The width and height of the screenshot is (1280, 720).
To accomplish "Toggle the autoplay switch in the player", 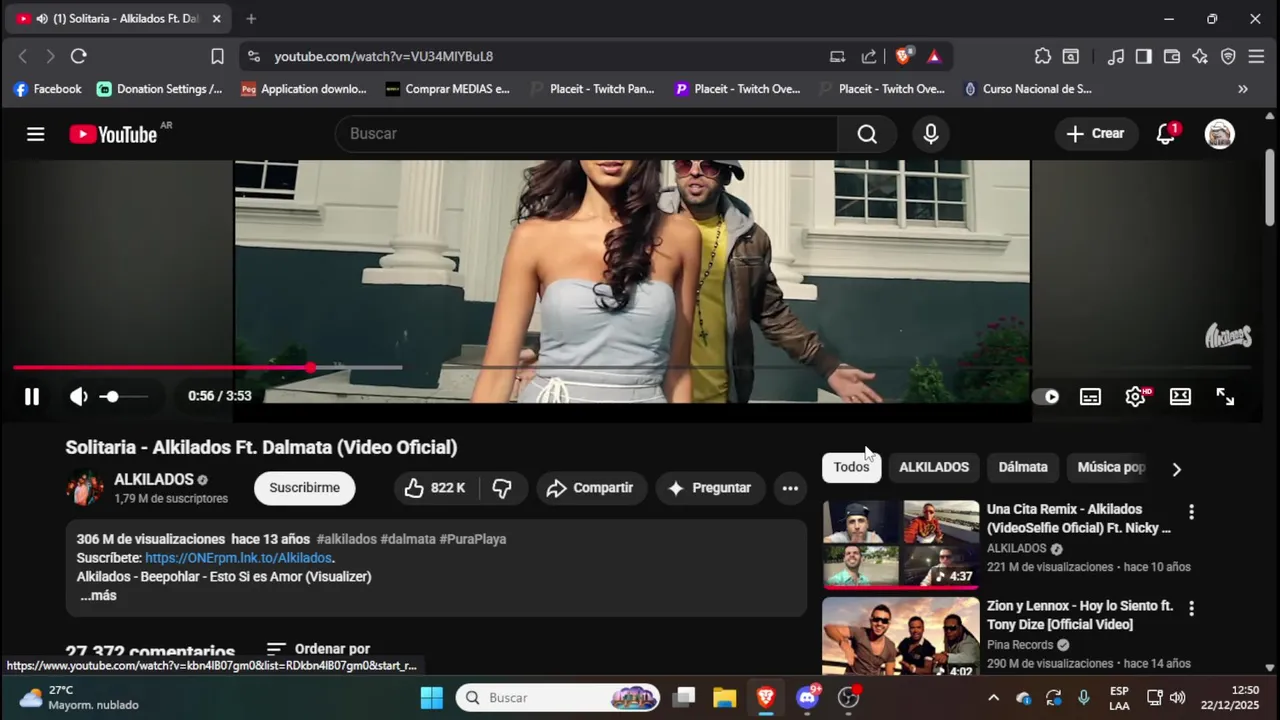I will pyautogui.click(x=1047, y=397).
